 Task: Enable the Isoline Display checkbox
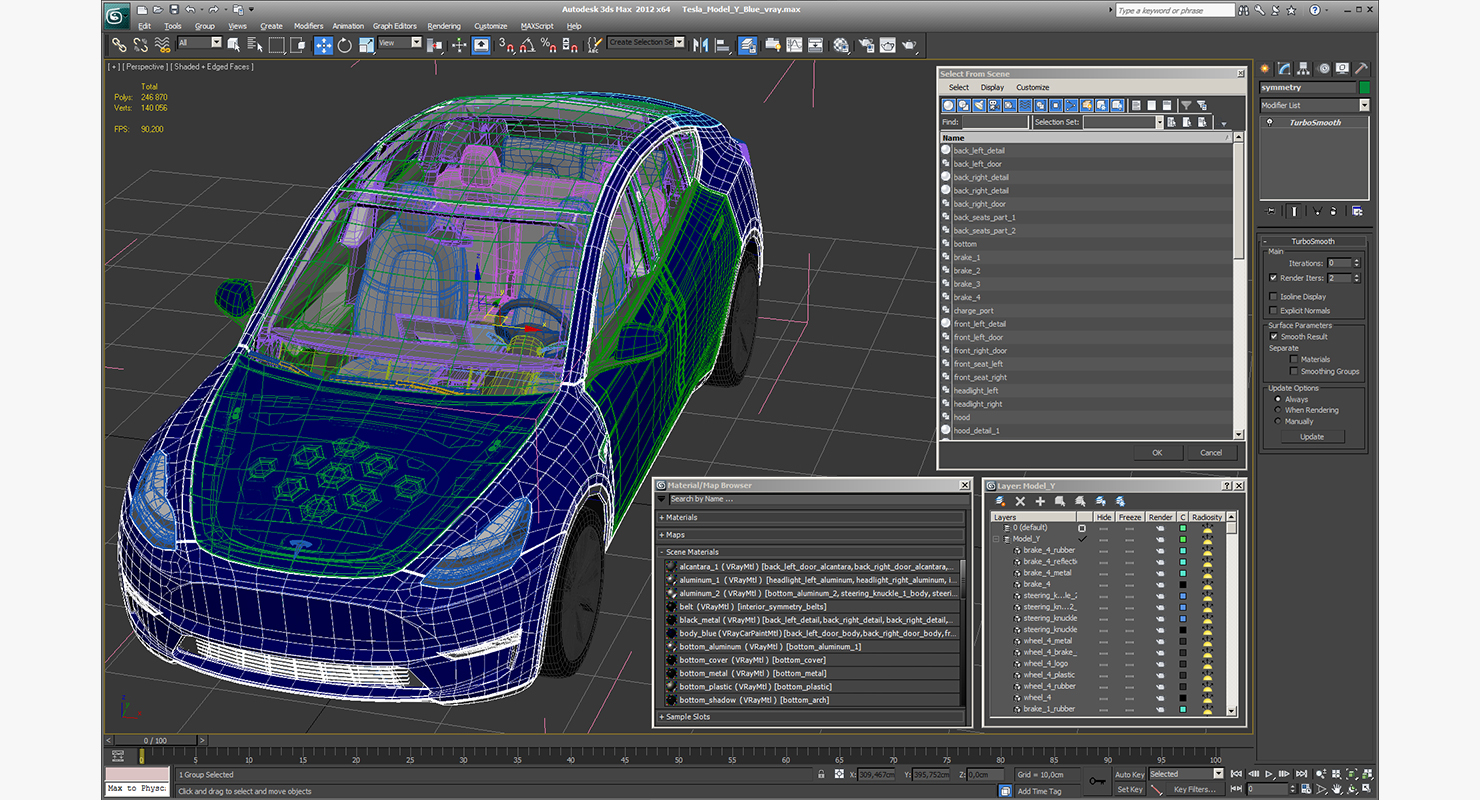pyautogui.click(x=1273, y=296)
